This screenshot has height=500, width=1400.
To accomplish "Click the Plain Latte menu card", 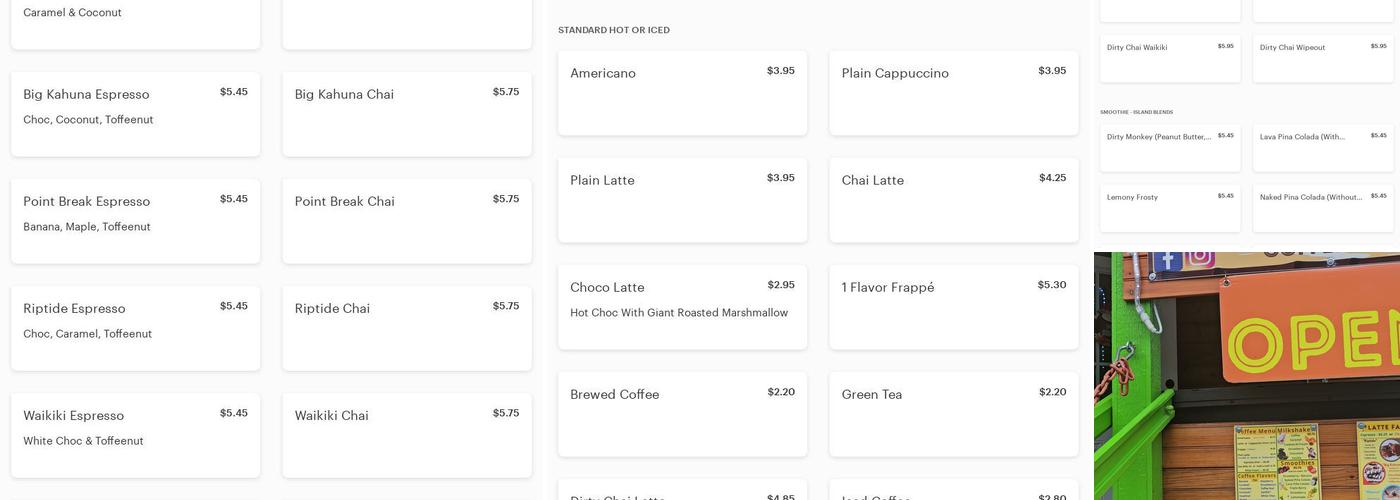I will (x=682, y=200).
